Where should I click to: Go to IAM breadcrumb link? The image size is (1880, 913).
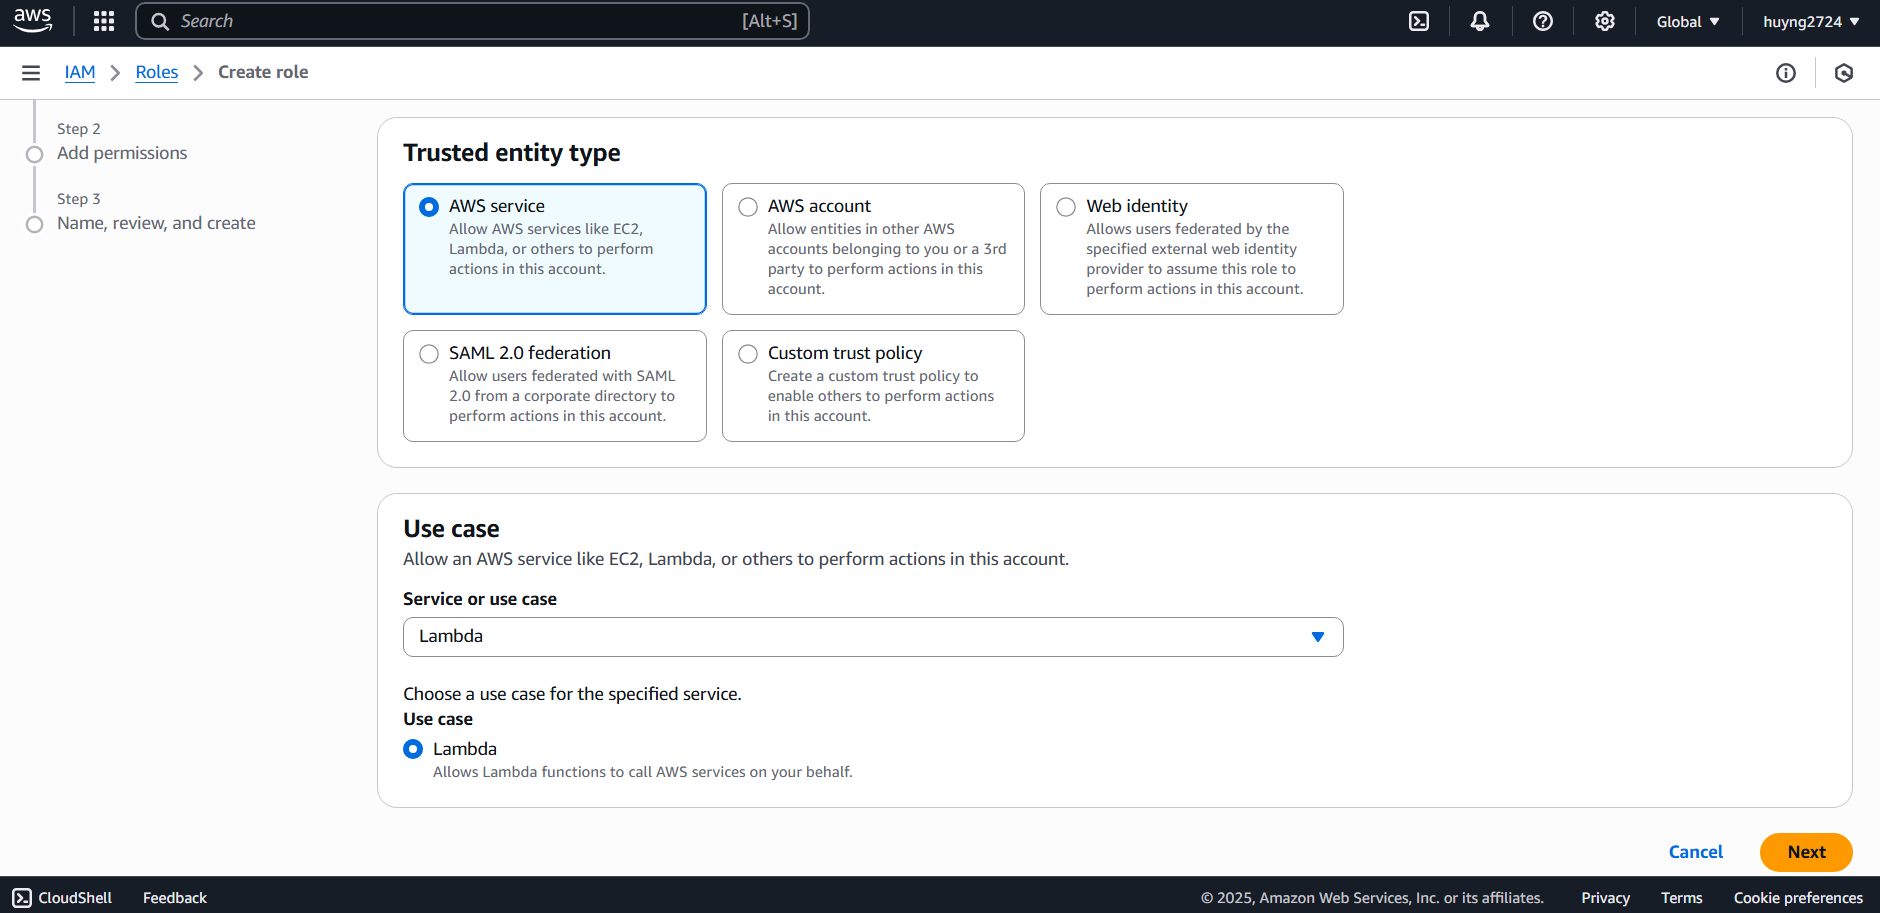tap(80, 72)
